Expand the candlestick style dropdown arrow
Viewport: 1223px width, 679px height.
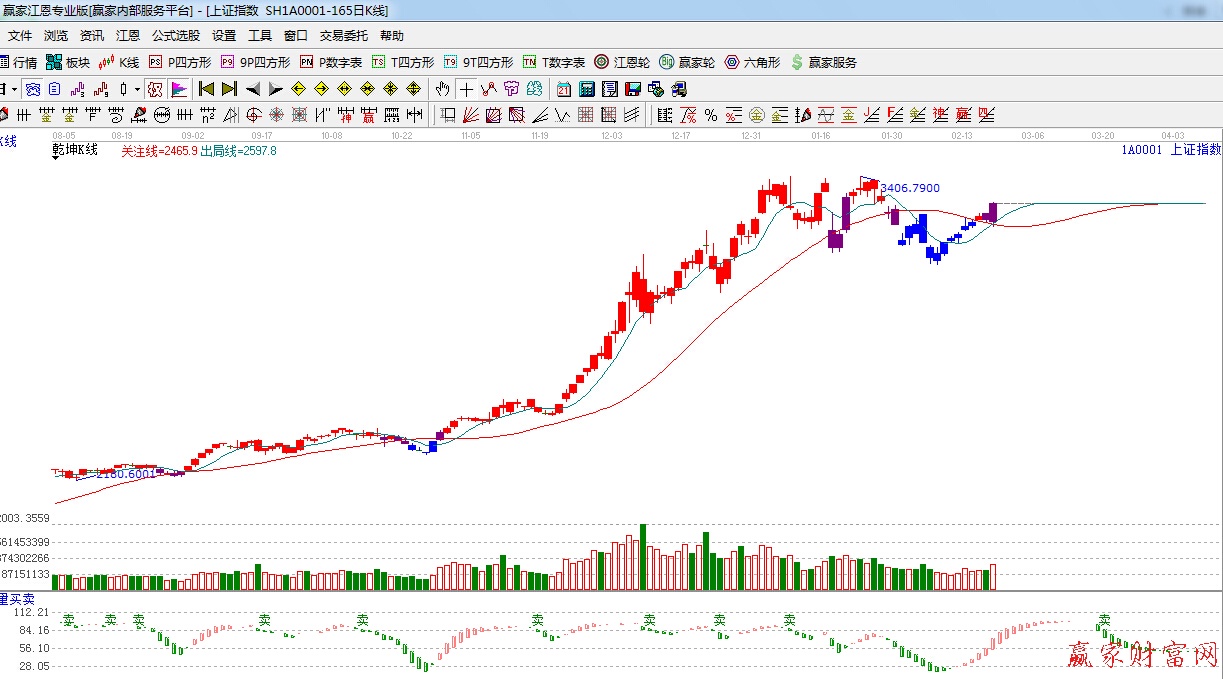[x=137, y=89]
